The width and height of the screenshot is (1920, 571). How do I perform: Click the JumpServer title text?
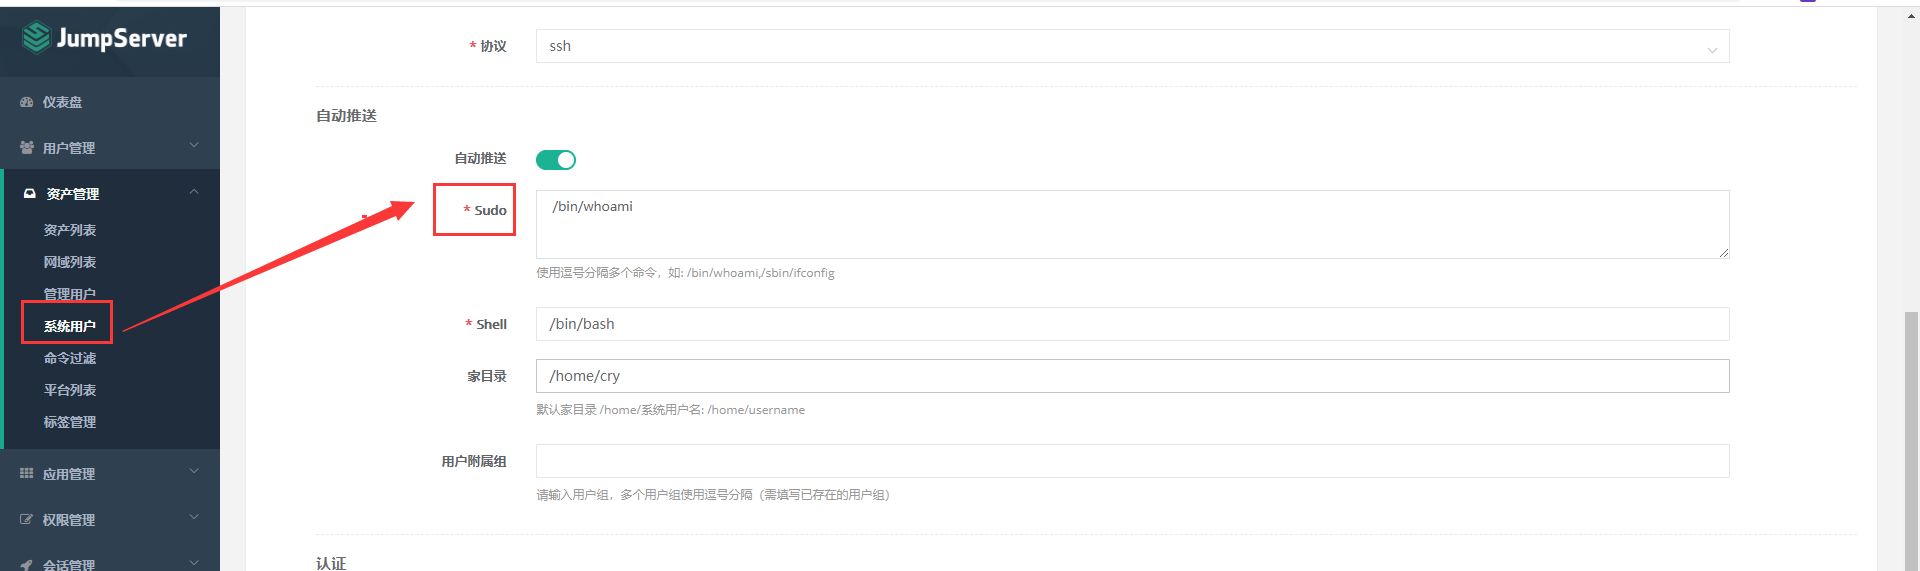pyautogui.click(x=122, y=39)
